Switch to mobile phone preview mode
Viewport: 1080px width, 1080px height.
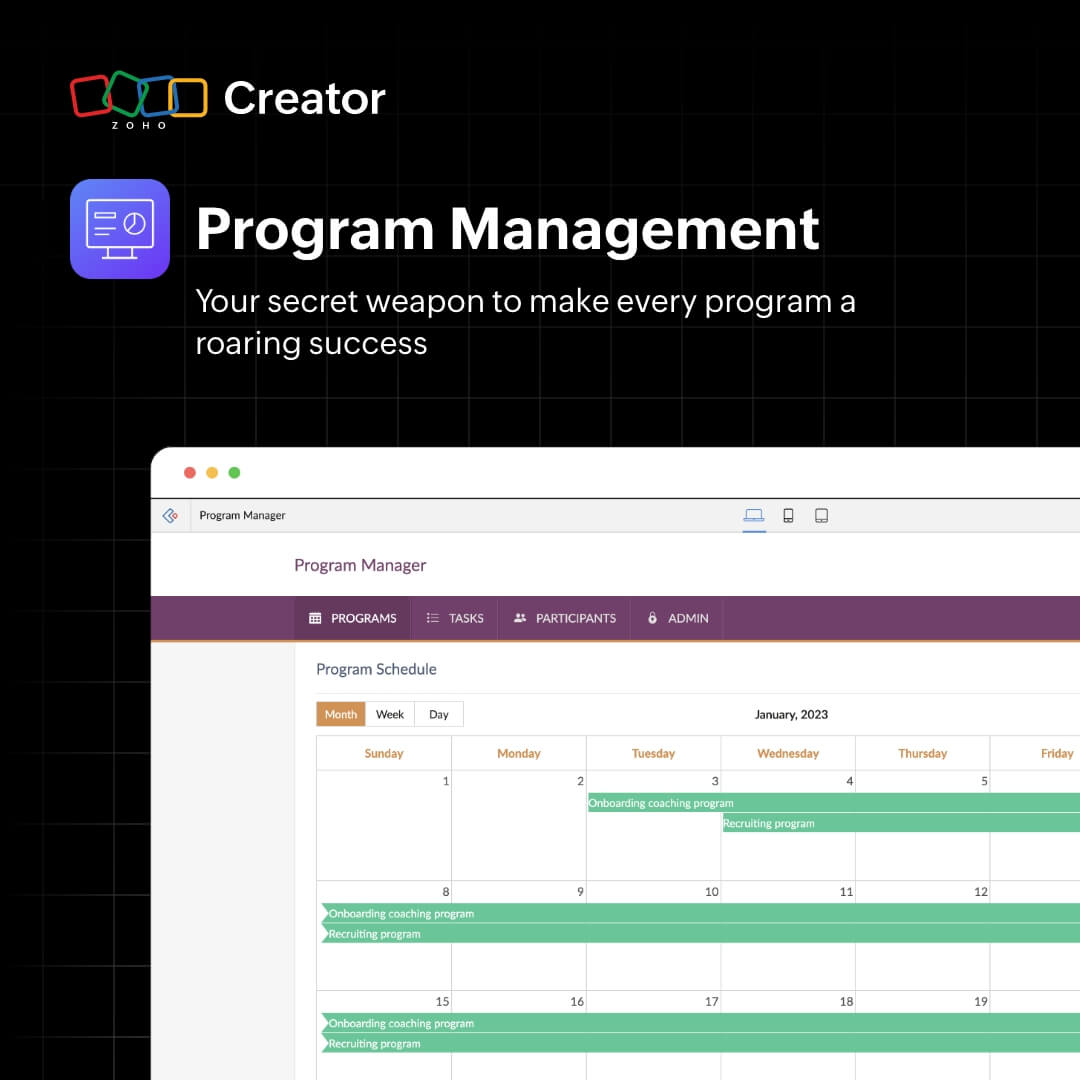[789, 514]
